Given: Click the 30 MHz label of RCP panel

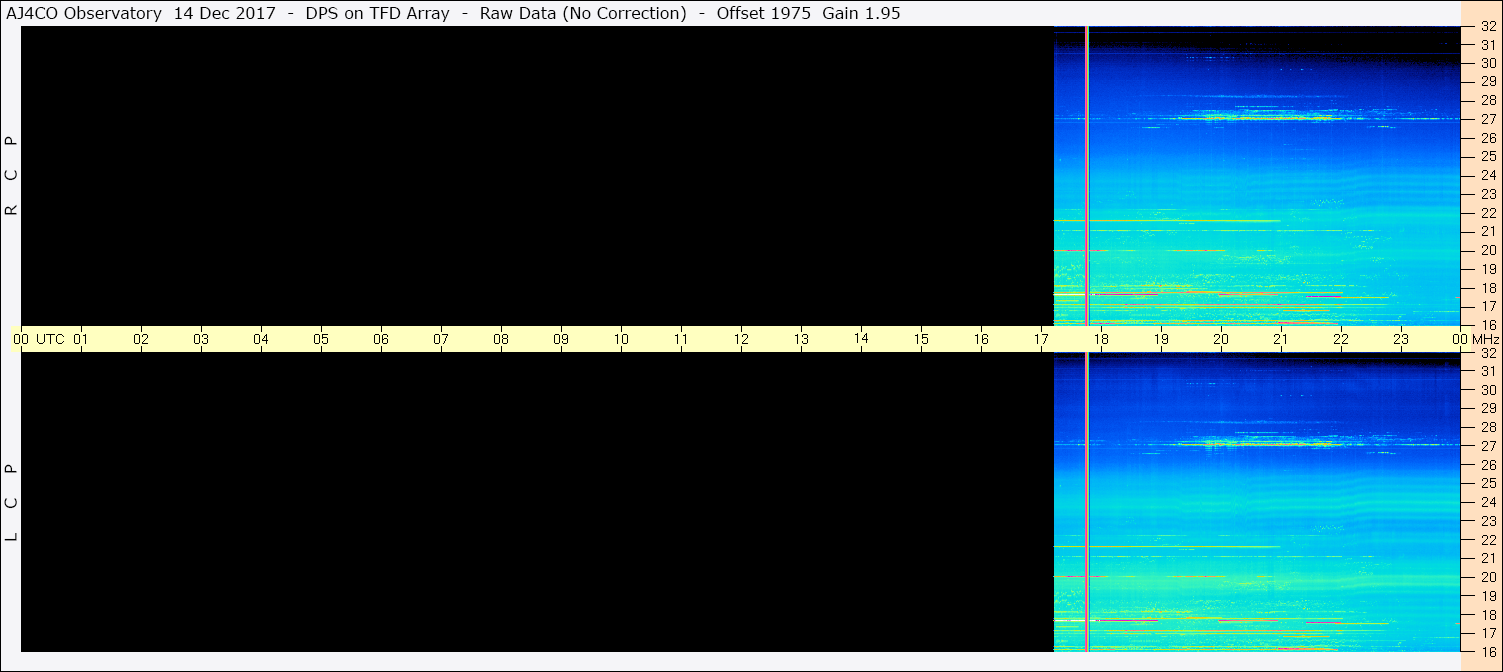Looking at the screenshot, I should [x=1489, y=63].
